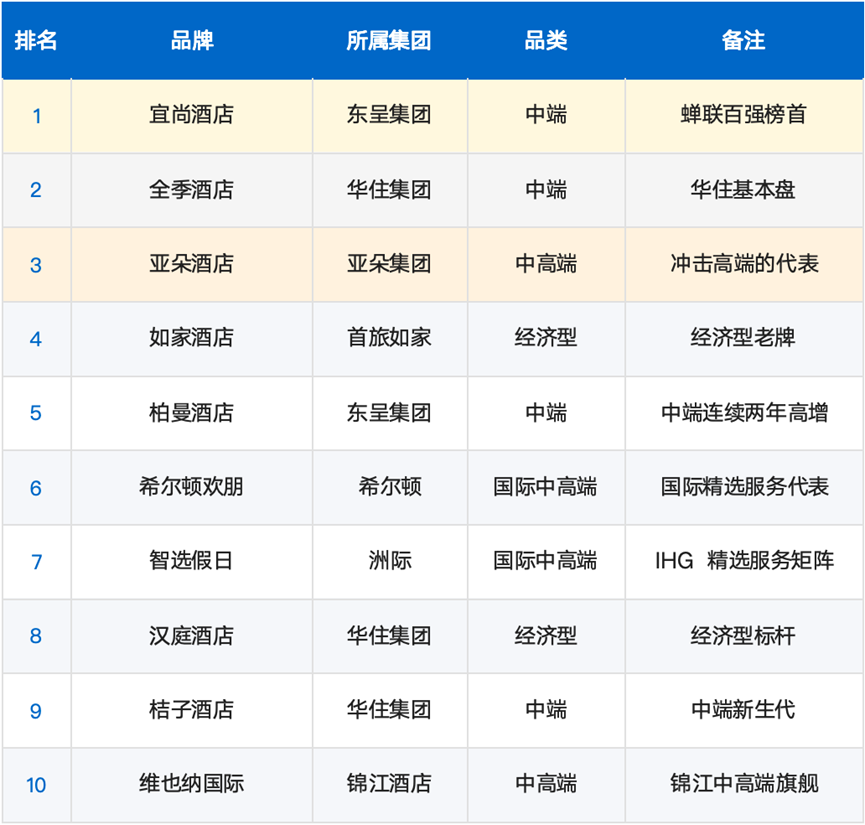Select the 维也纳国际 brand cell
Image resolution: width=865 pixels, height=825 pixels.
pos(191,784)
